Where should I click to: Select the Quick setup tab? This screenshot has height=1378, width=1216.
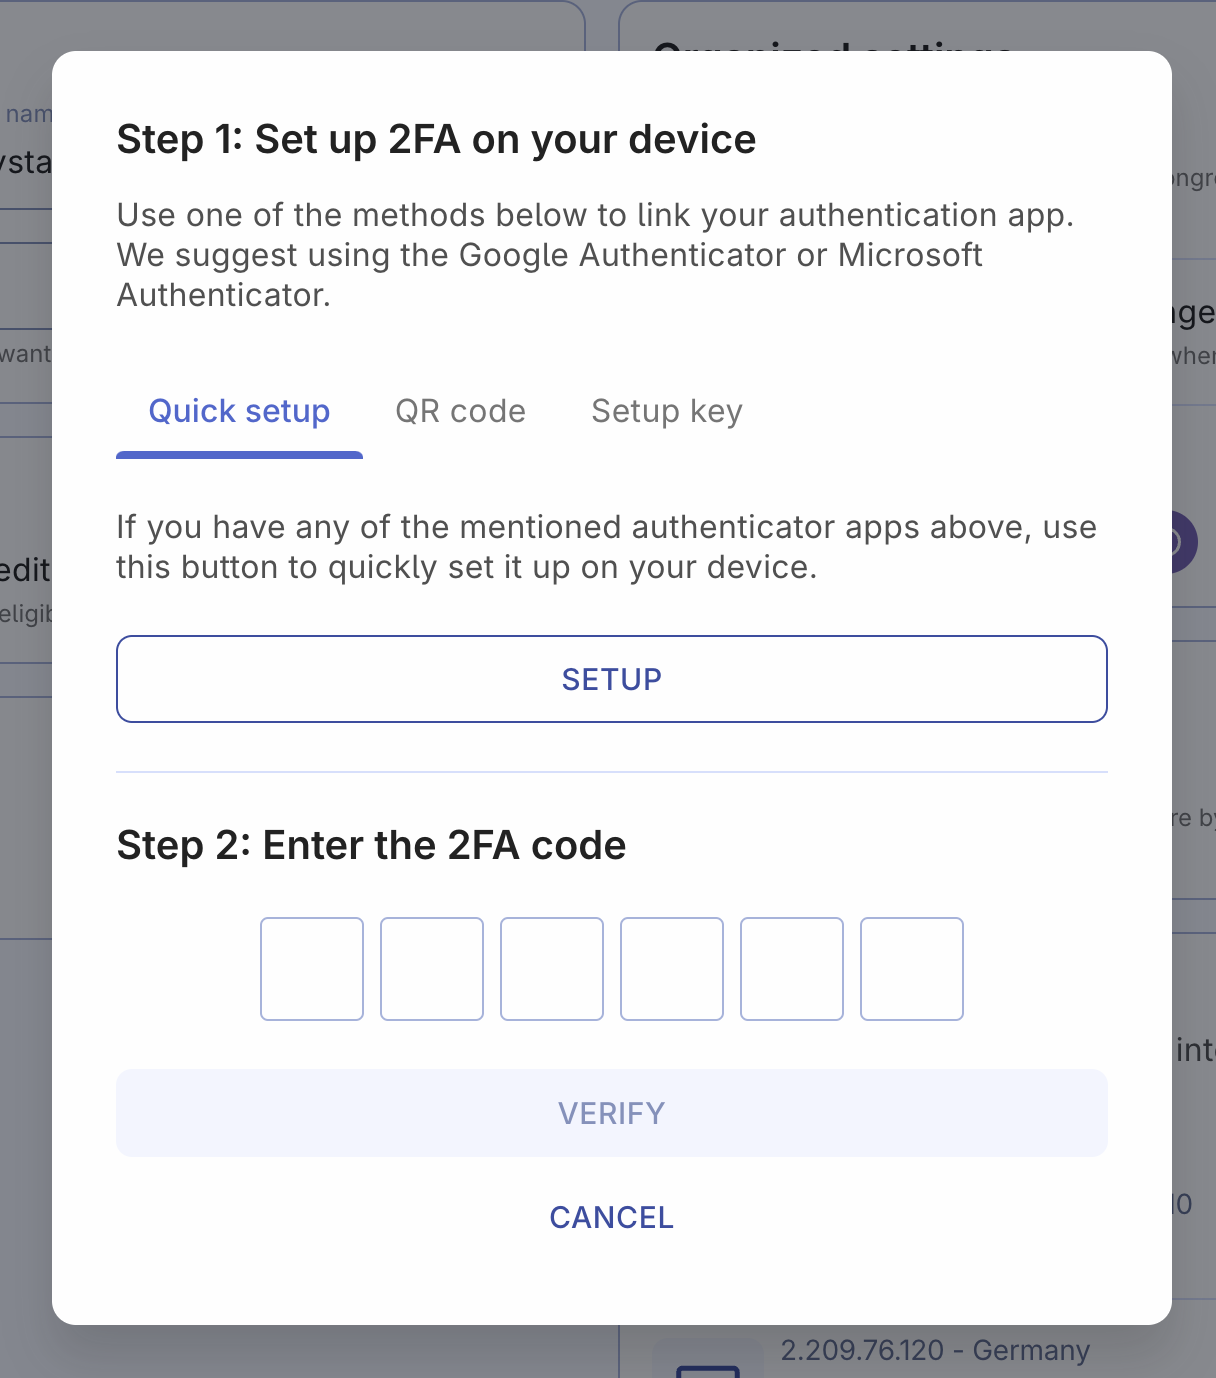click(x=238, y=411)
